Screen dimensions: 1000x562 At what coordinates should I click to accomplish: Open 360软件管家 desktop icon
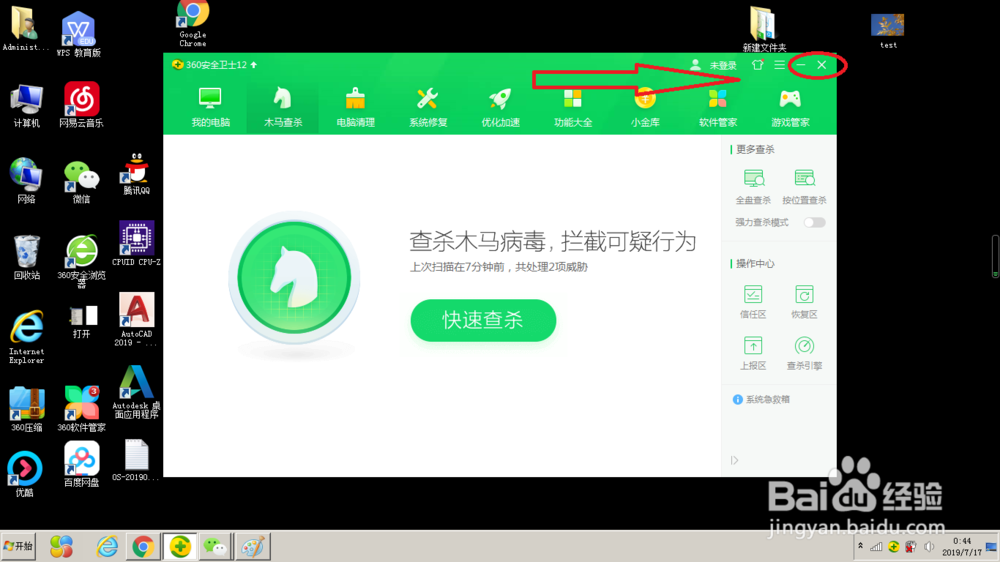pos(81,409)
